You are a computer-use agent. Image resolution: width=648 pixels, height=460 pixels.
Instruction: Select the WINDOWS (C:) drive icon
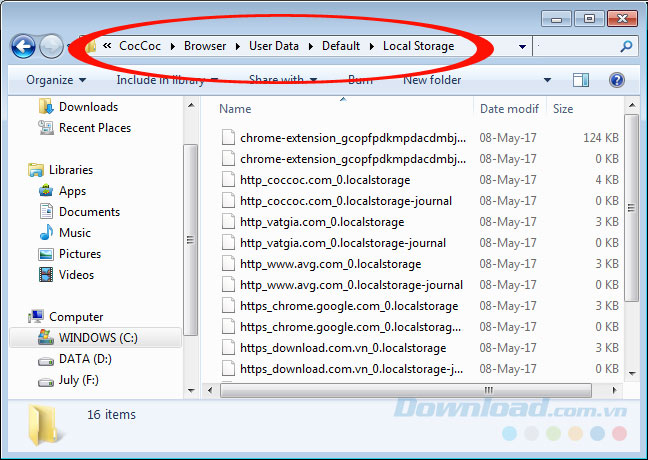[46, 337]
